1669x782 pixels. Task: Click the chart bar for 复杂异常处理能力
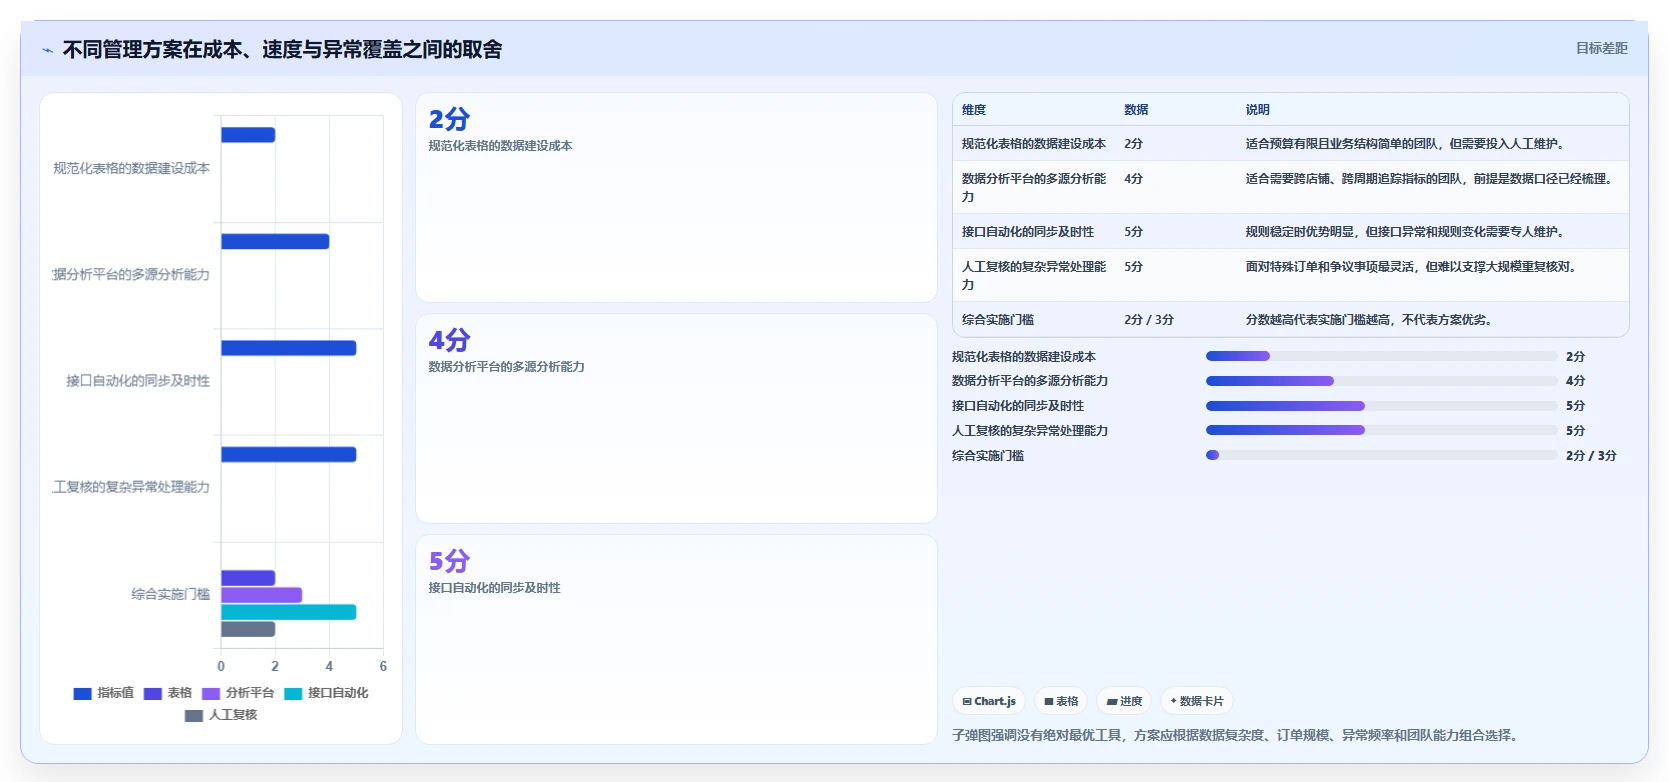288,454
